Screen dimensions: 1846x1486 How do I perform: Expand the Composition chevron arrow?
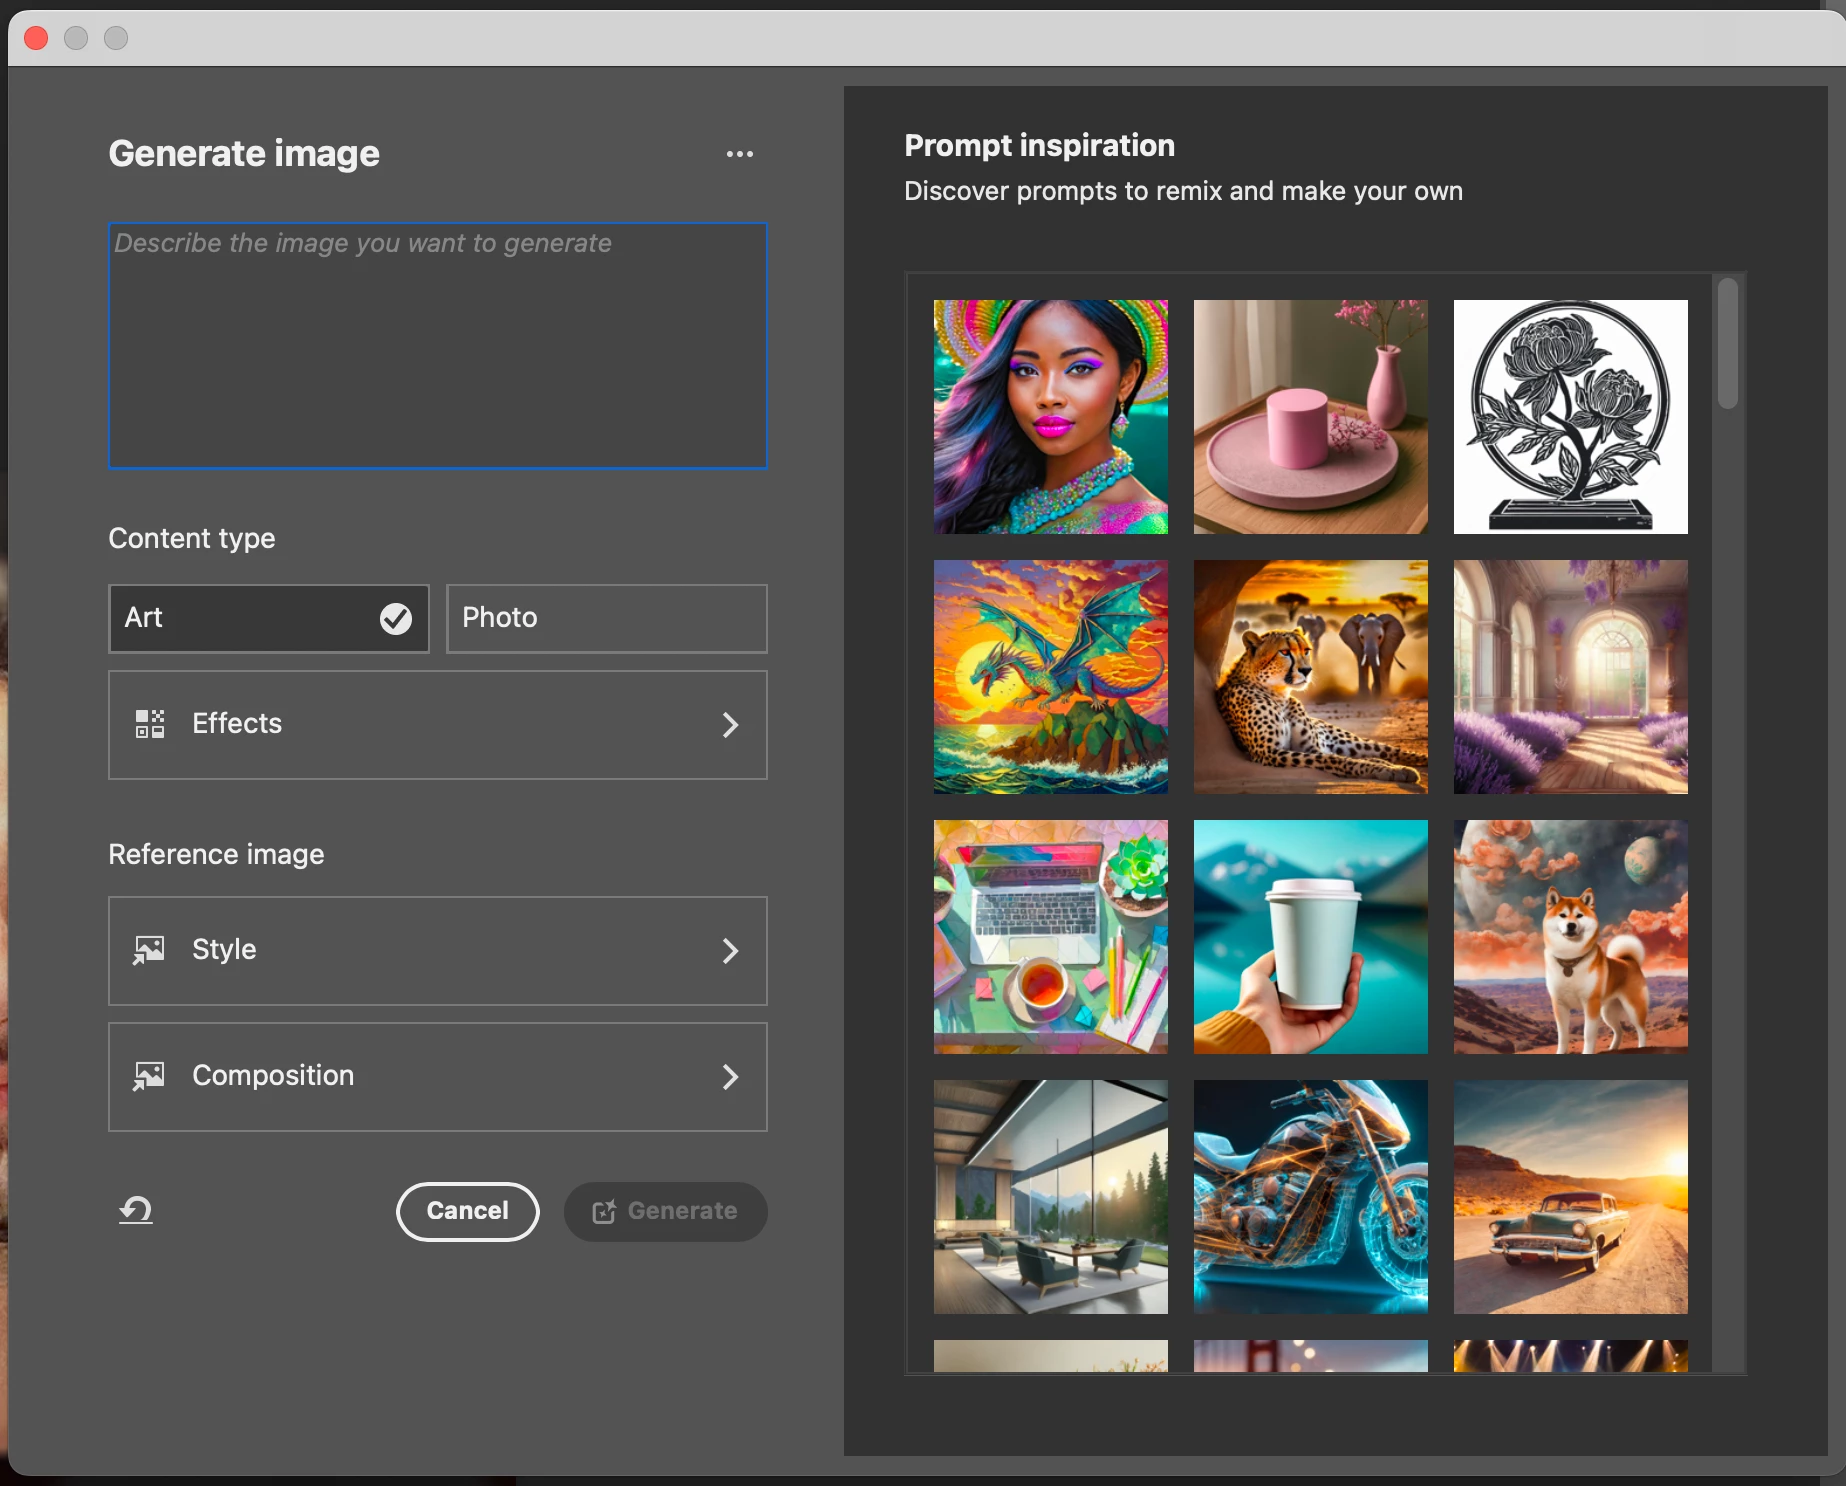[x=731, y=1077]
